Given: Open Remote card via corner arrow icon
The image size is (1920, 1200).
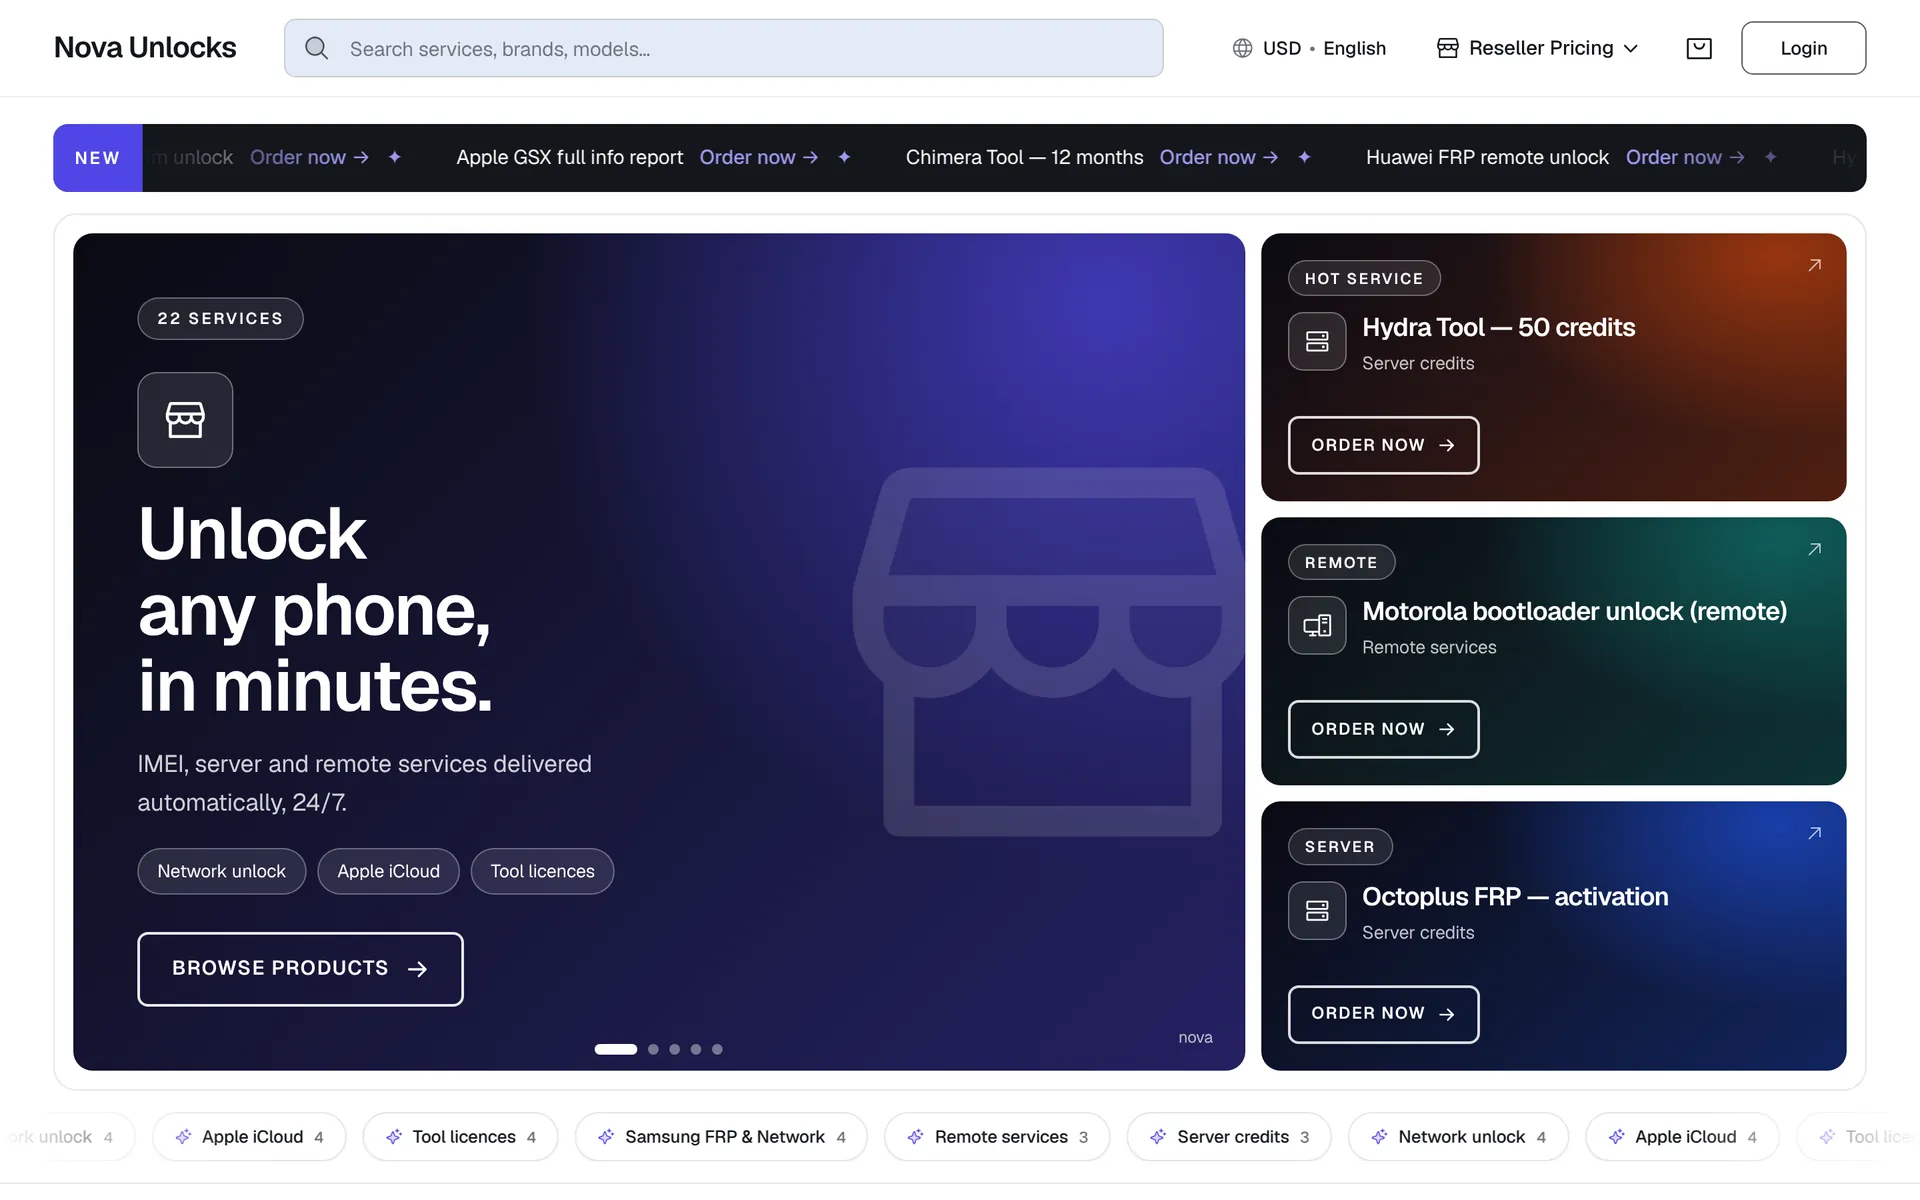Looking at the screenshot, I should coord(1814,549).
